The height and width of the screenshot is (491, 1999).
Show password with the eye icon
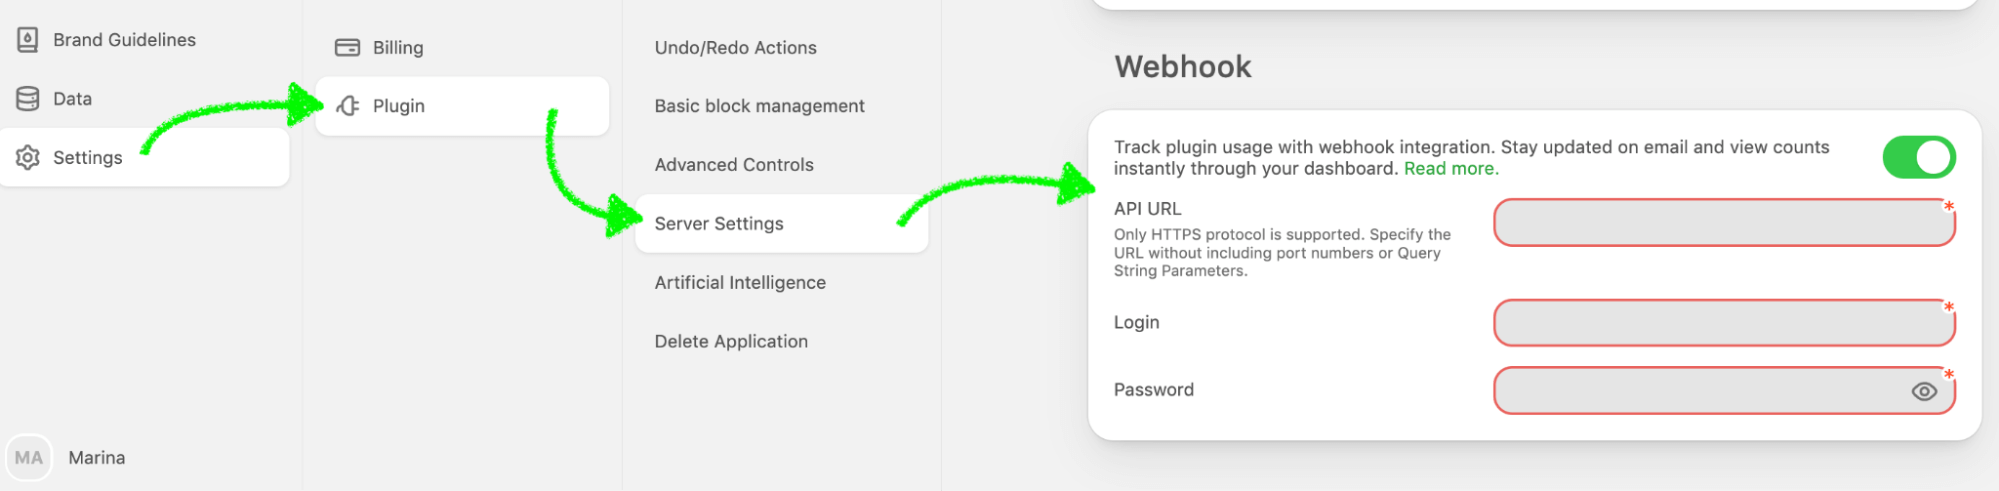[1923, 392]
